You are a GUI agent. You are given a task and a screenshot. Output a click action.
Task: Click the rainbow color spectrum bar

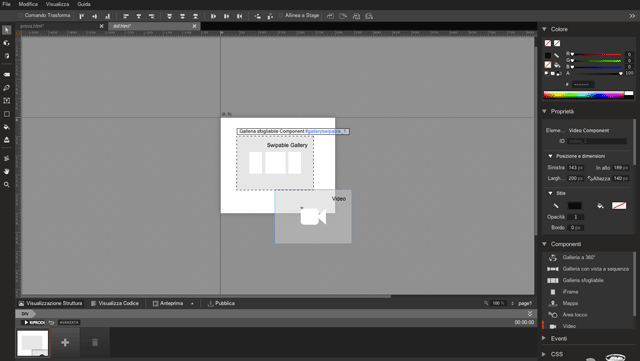pos(584,95)
